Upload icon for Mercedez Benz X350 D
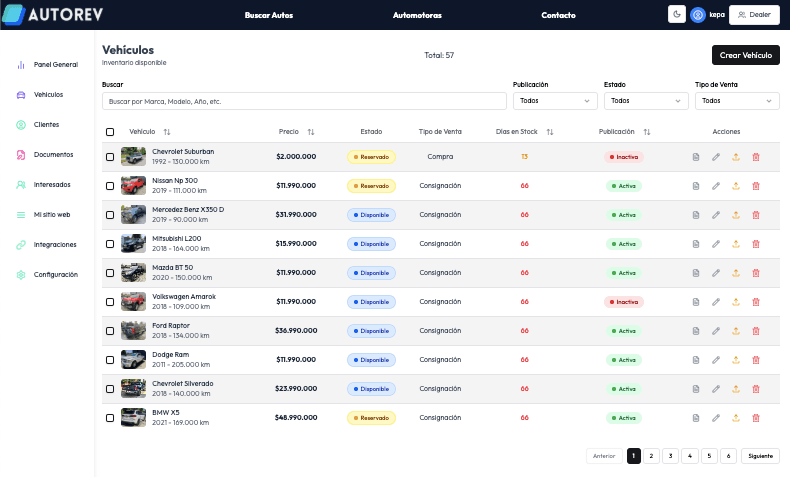This screenshot has height=477, width=790. tap(736, 215)
